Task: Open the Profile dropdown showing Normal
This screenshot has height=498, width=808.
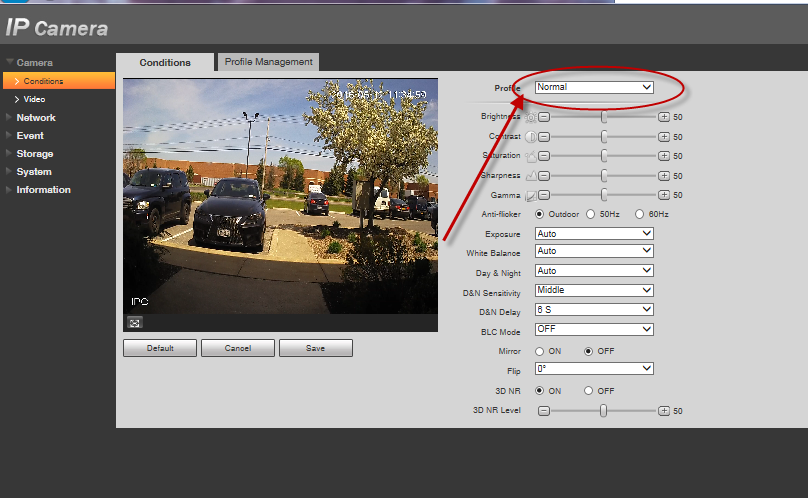Action: 594,88
